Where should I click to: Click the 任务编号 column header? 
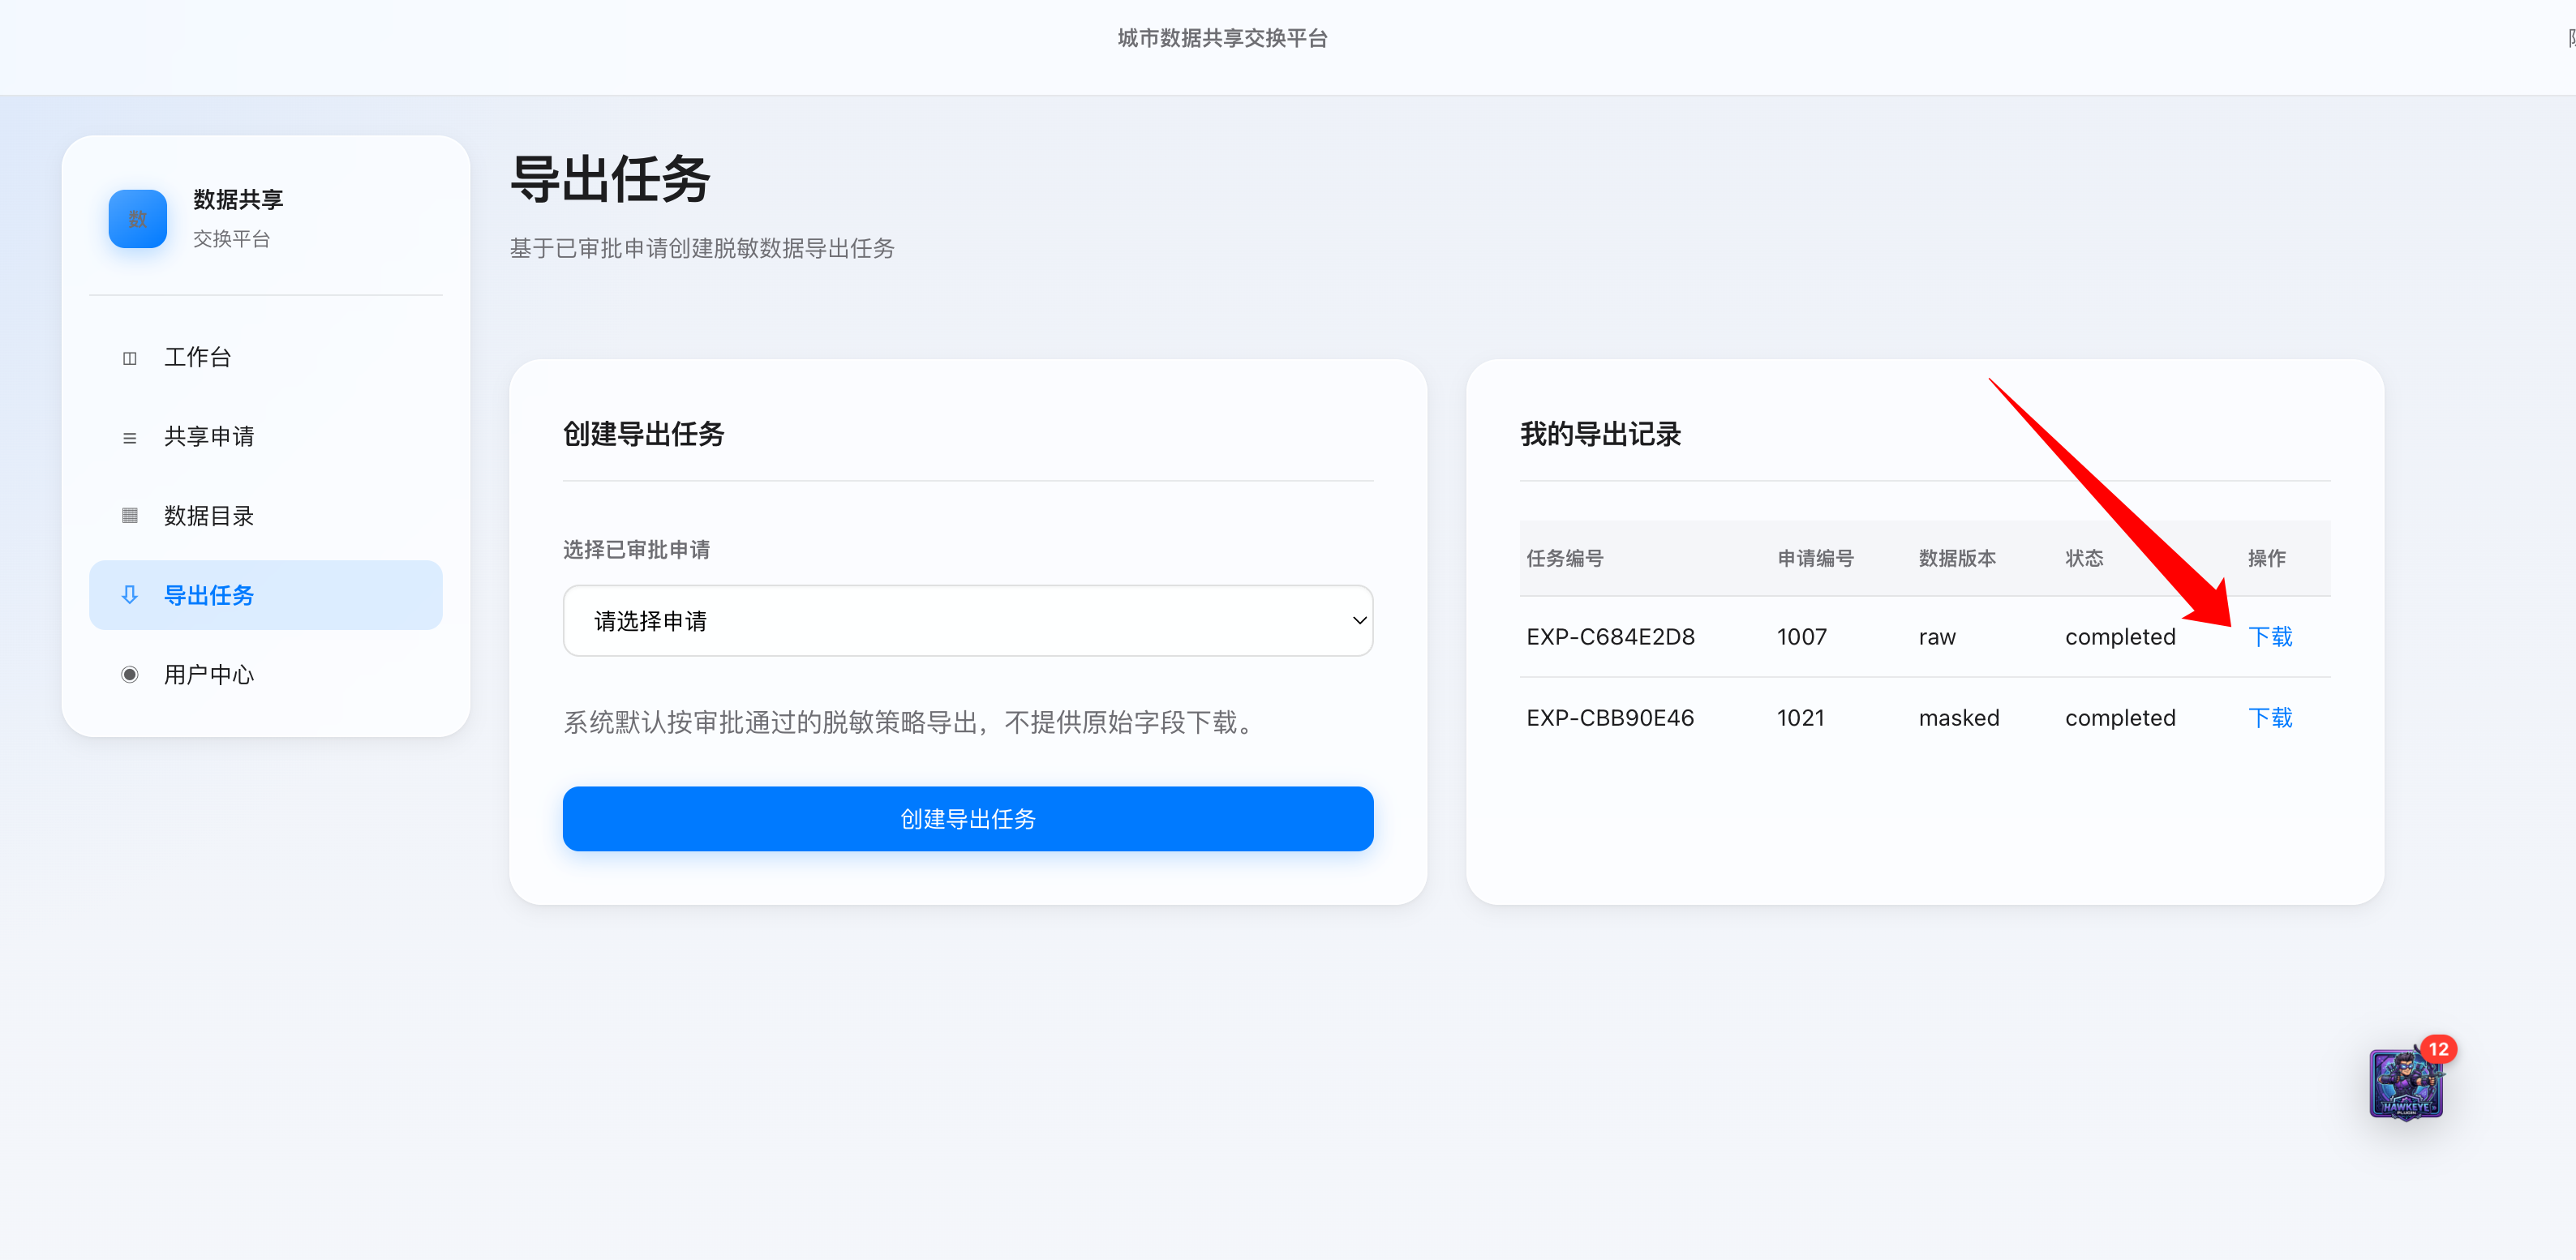pyautogui.click(x=1564, y=558)
